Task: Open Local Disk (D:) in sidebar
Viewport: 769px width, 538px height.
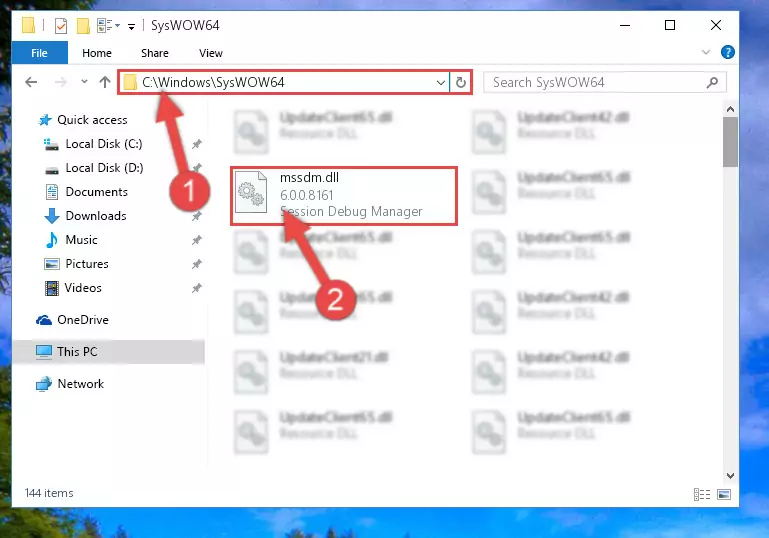Action: pos(104,168)
